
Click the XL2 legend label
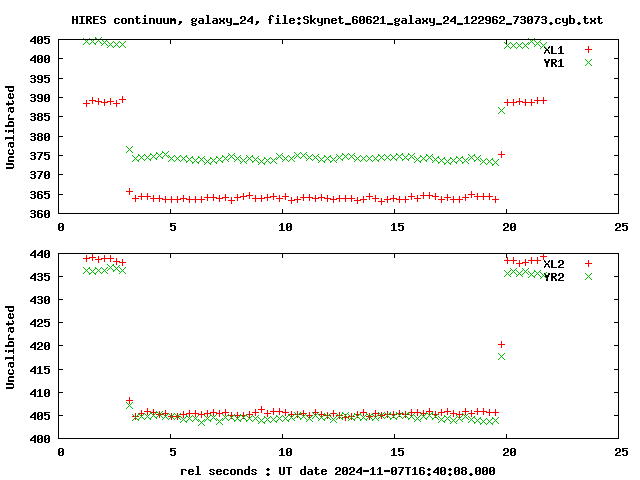pyautogui.click(x=553, y=264)
